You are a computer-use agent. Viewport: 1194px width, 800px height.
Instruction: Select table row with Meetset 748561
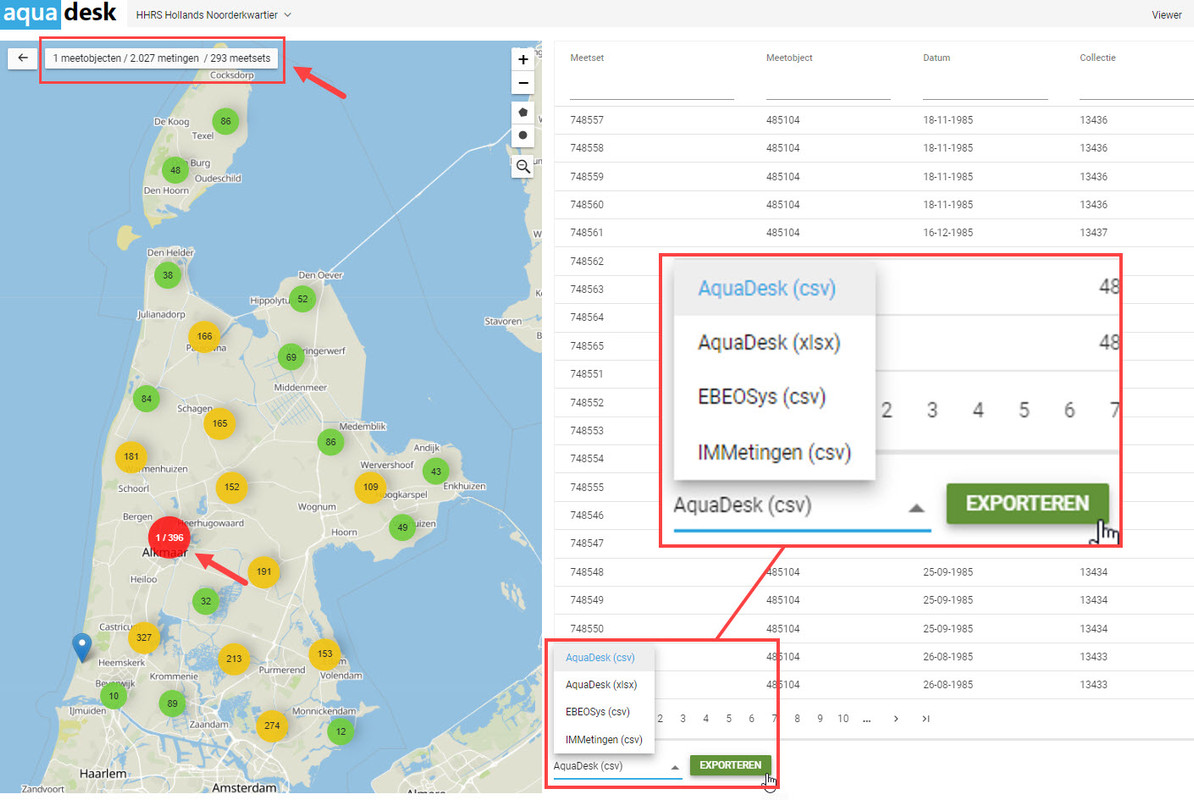coord(874,233)
